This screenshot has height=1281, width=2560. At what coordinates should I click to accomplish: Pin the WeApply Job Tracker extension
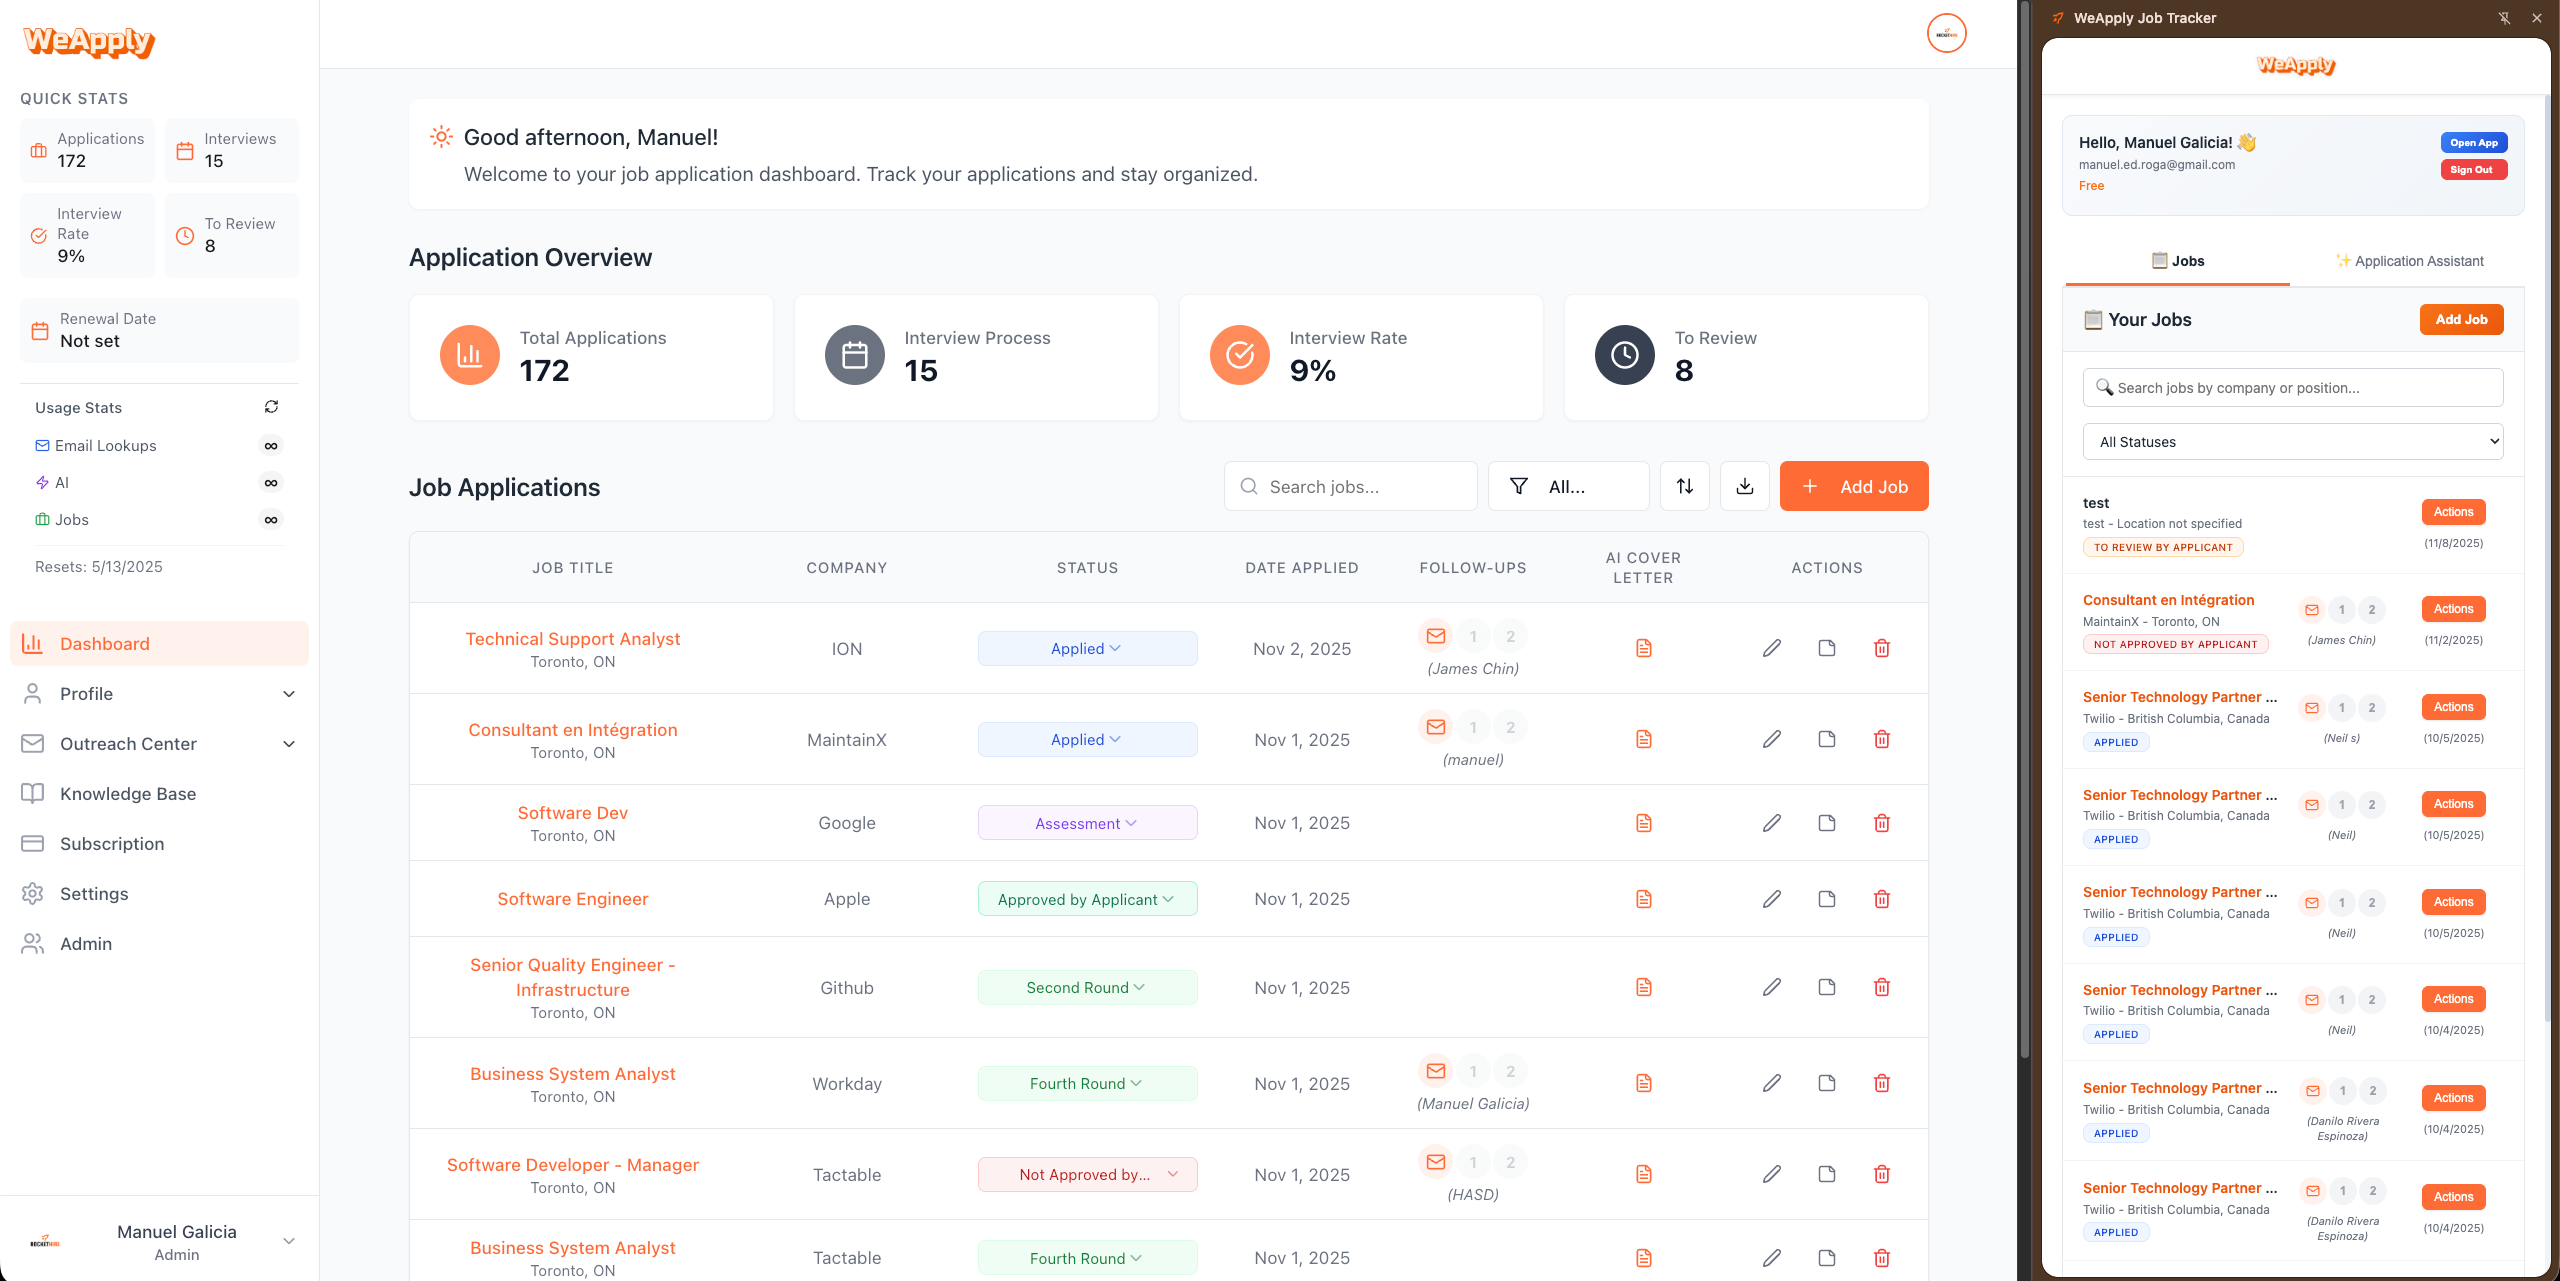[x=2504, y=17]
